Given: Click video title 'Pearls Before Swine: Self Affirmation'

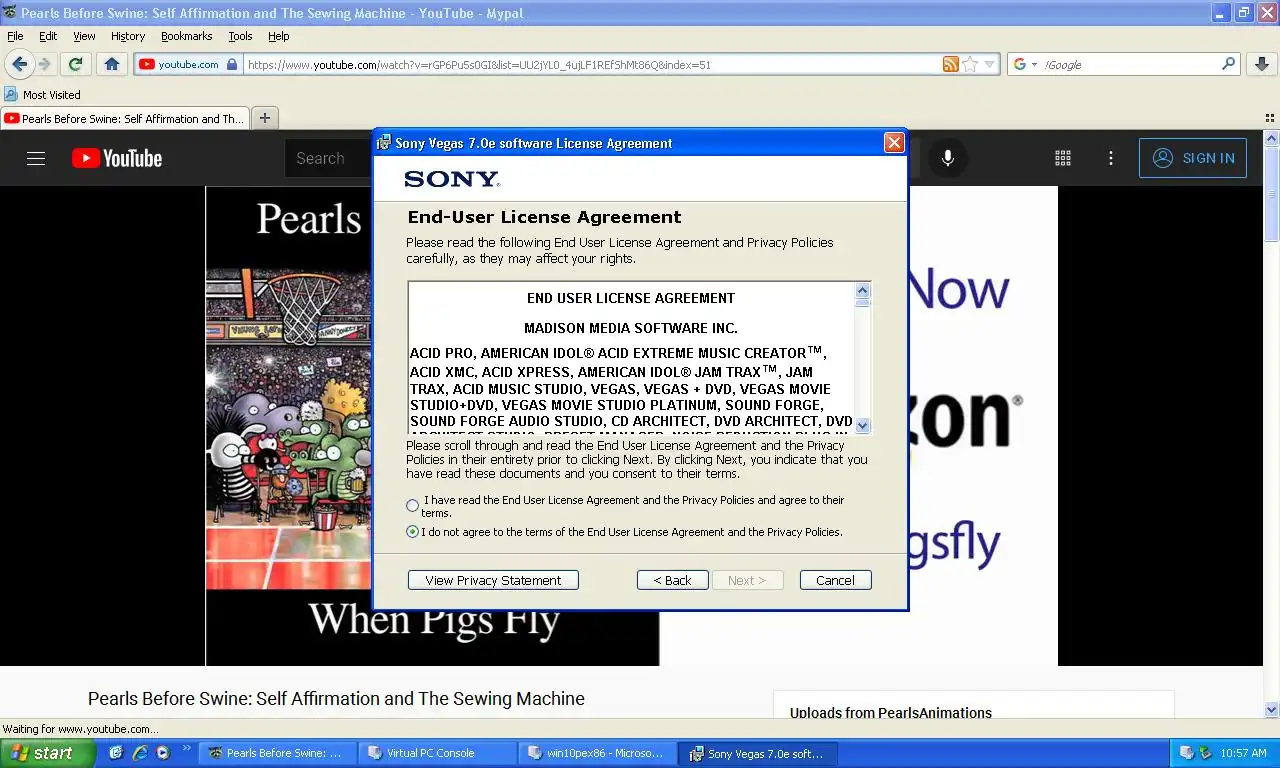Looking at the screenshot, I should [x=336, y=698].
